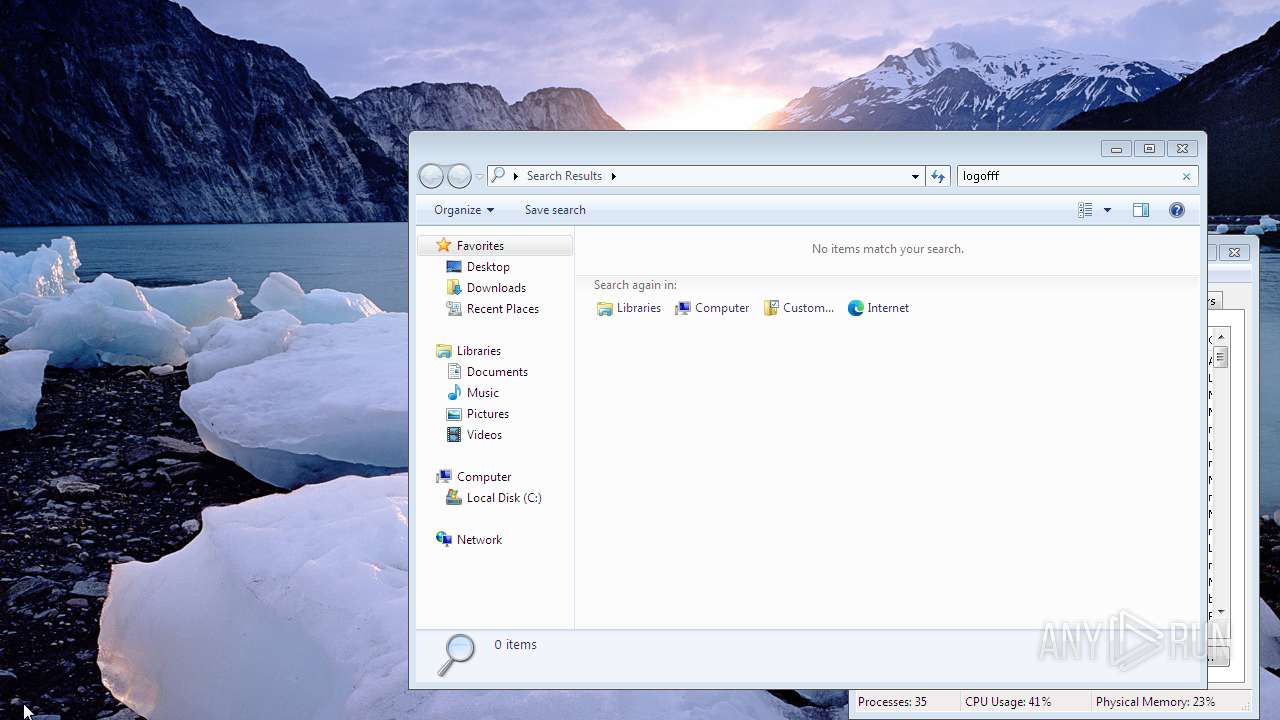The image size is (1280, 720).
Task: Toggle the preview pane
Action: pyautogui.click(x=1141, y=210)
